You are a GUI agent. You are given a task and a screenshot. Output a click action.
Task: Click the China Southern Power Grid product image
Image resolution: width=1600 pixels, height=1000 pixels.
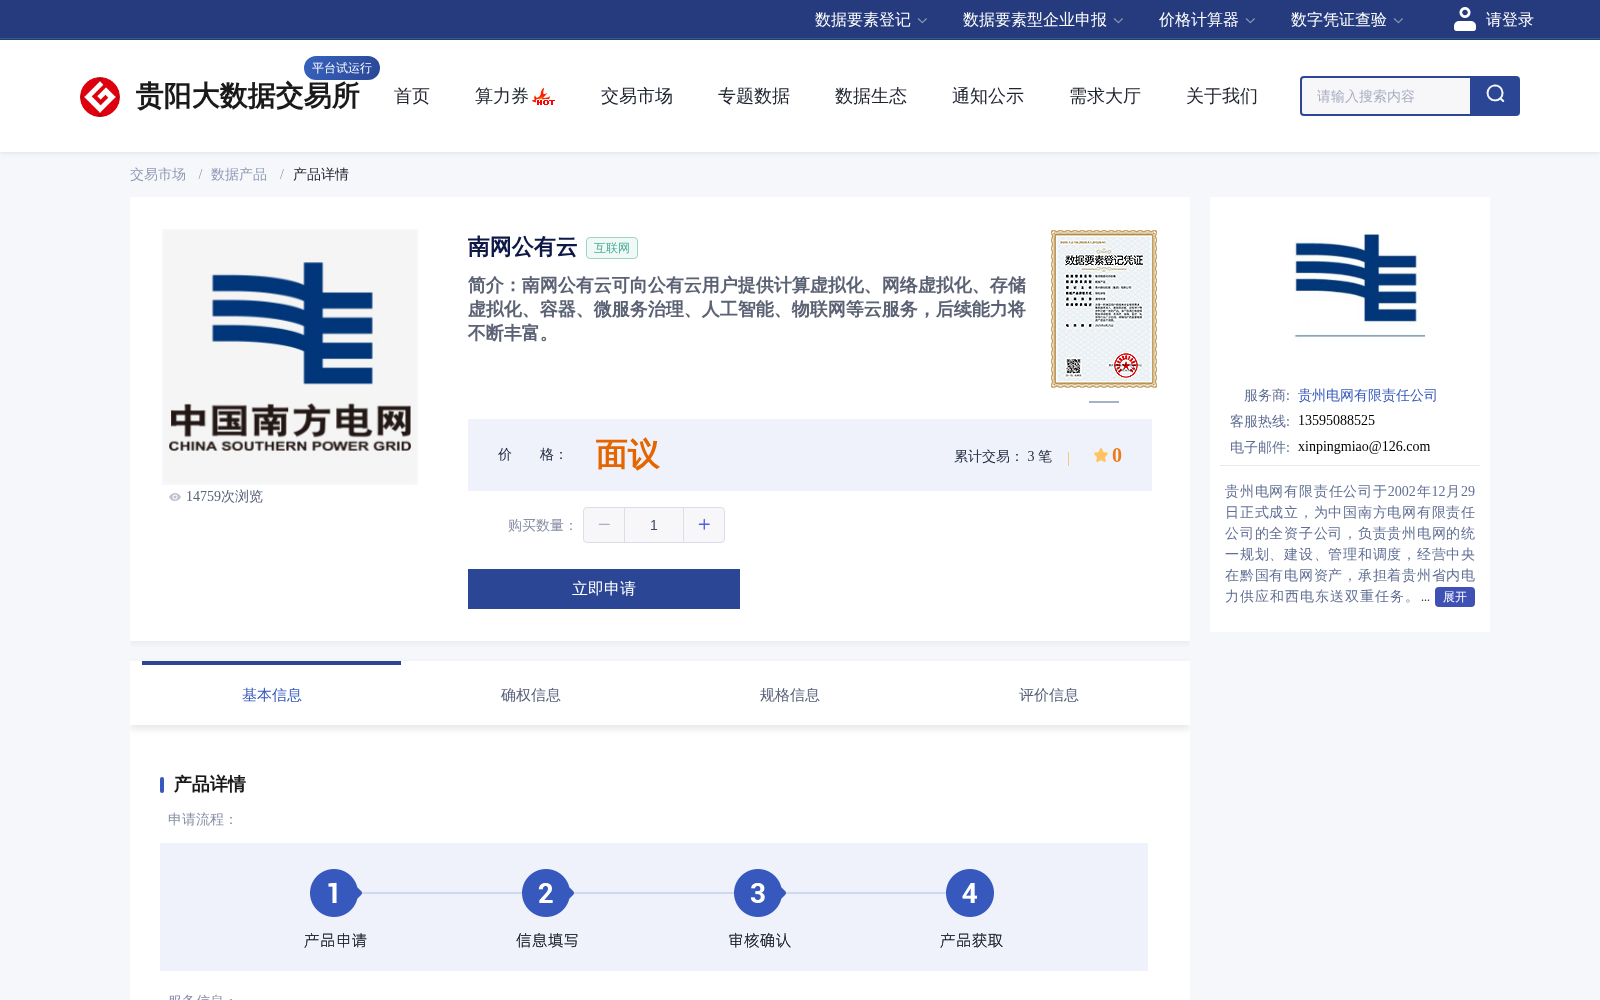point(290,357)
